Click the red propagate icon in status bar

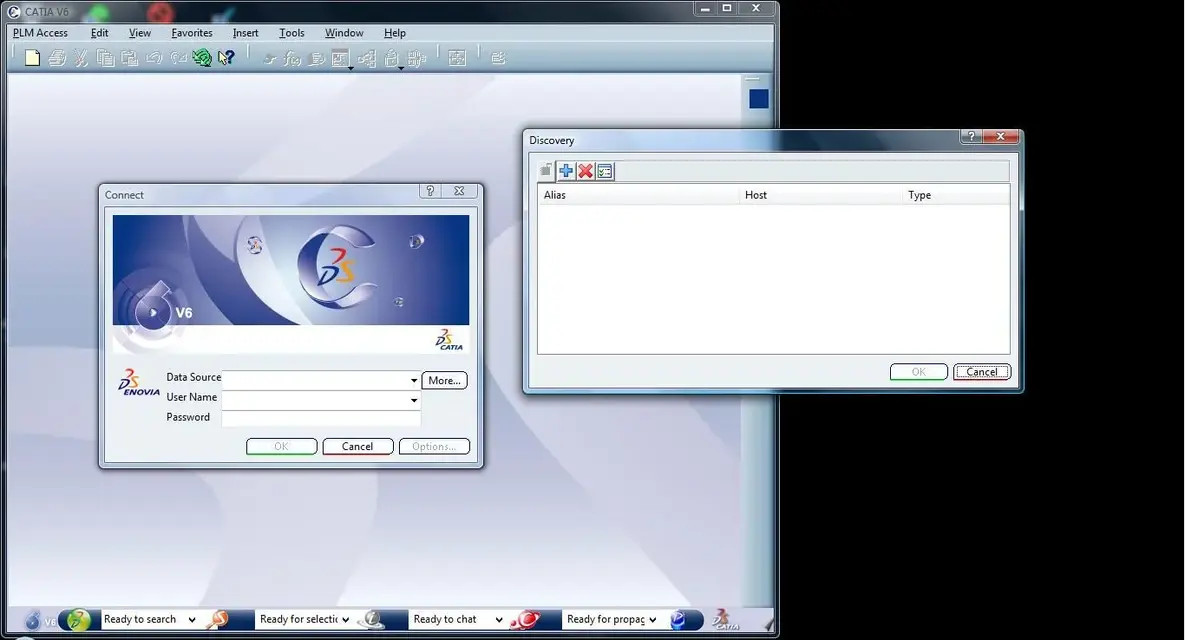pos(524,620)
